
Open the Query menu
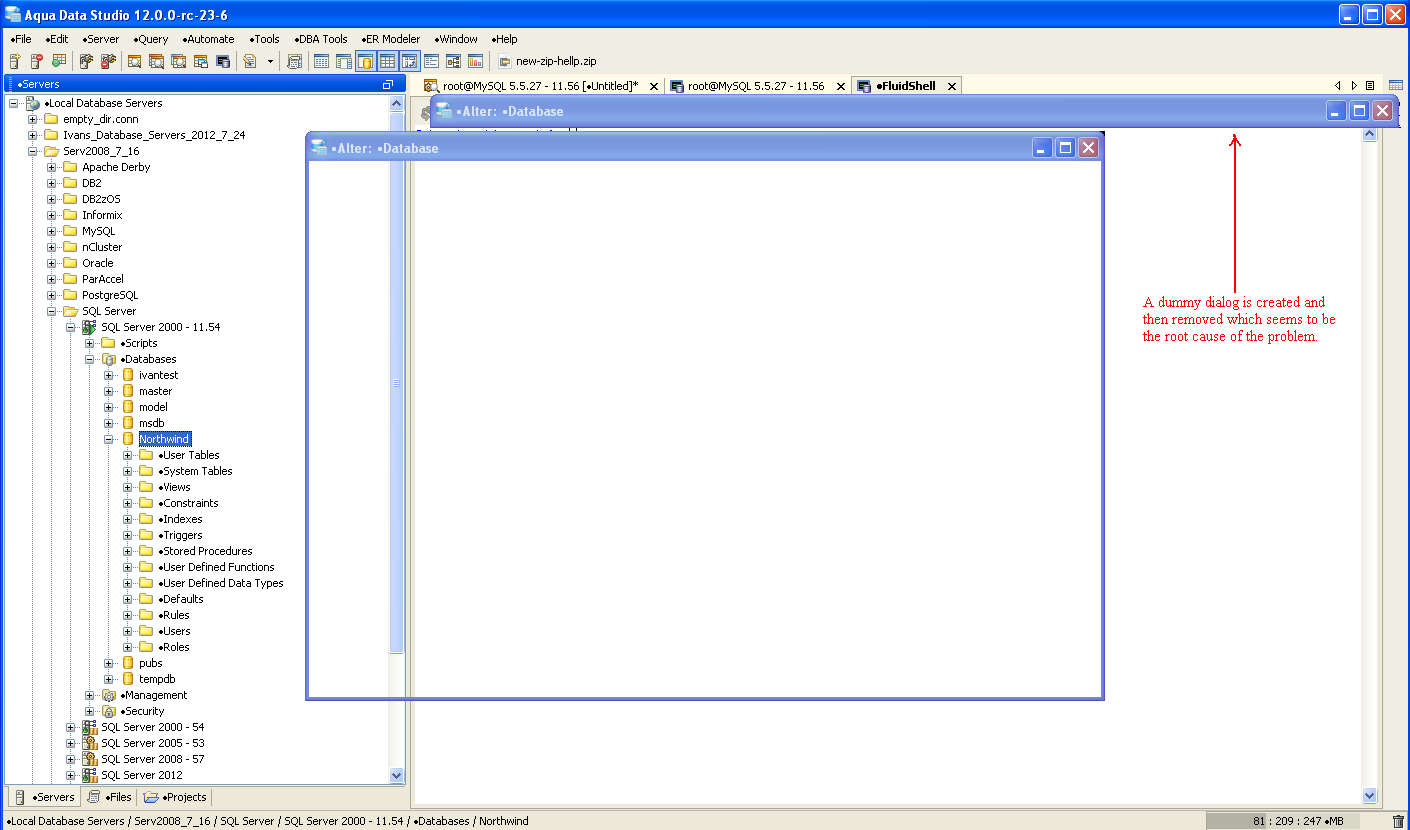point(151,39)
